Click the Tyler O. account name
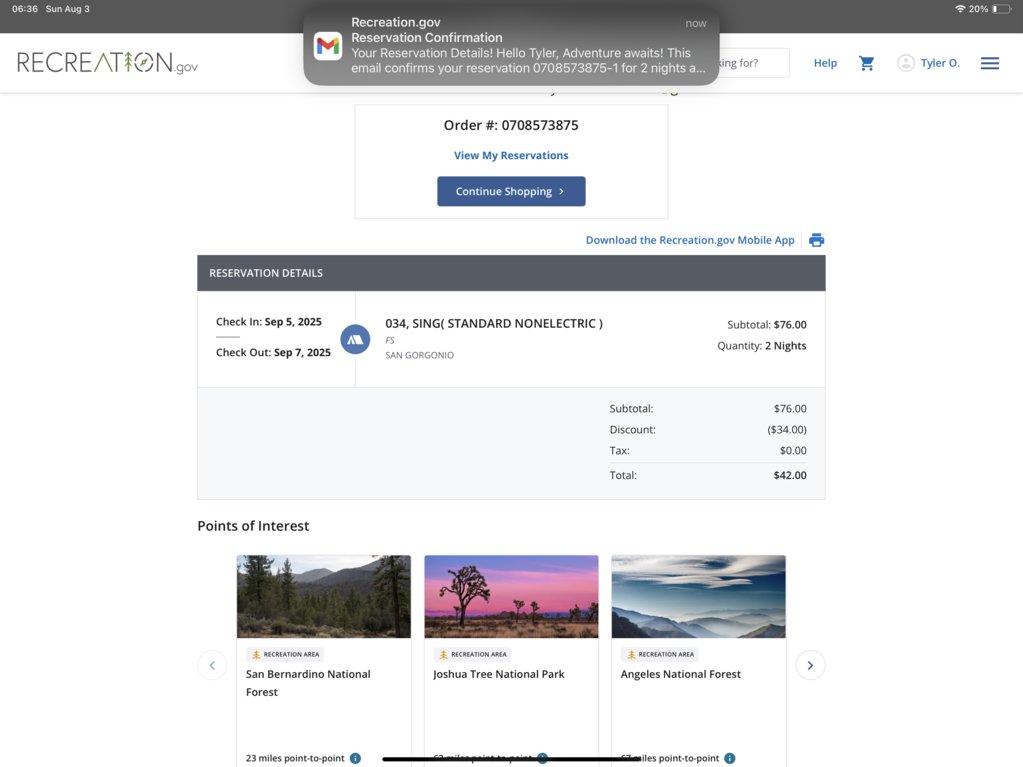 point(940,63)
